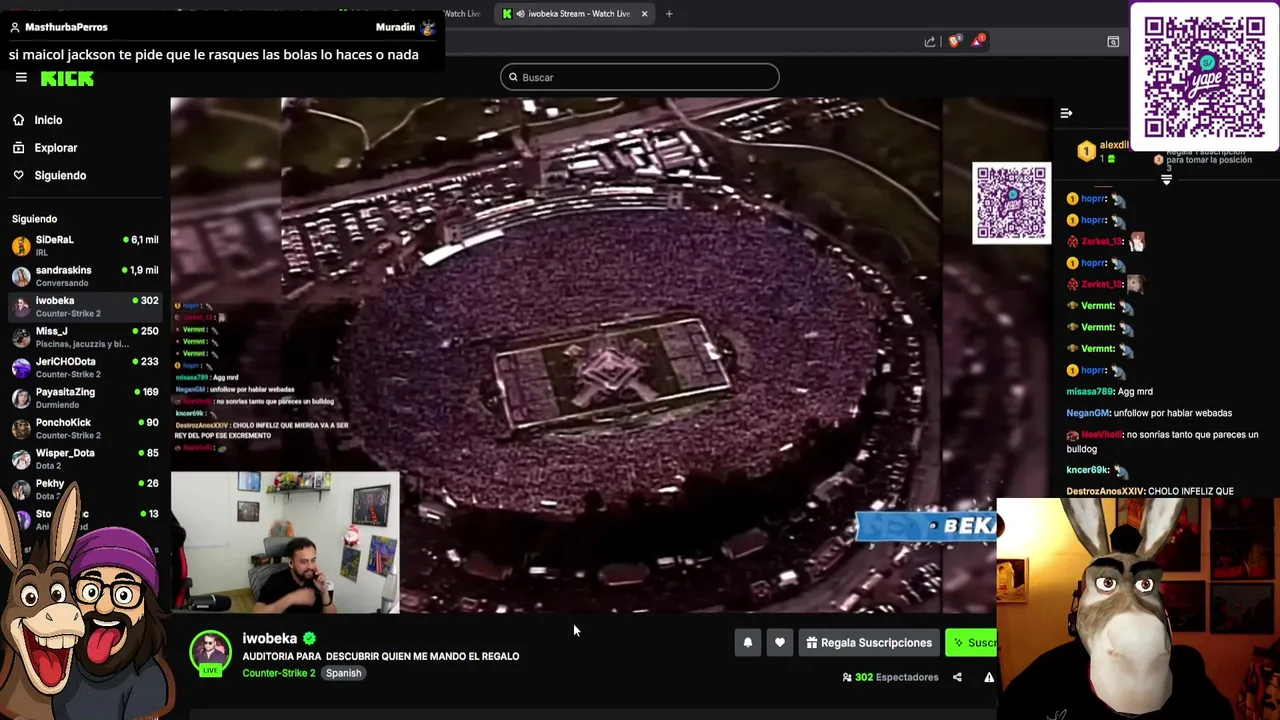1280x720 pixels.
Task: Open SiDeRaL channel in following list
Action: 84,246
